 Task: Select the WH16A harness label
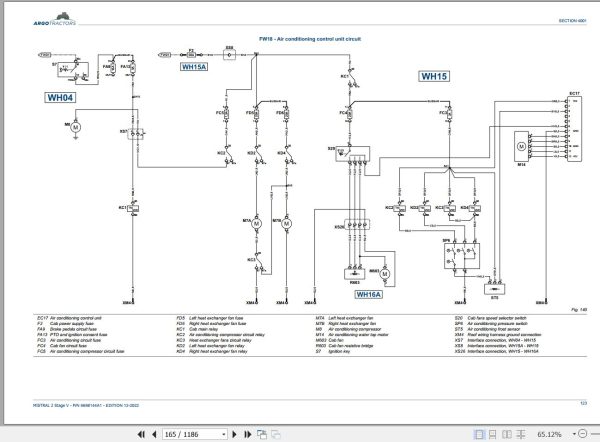click(368, 294)
